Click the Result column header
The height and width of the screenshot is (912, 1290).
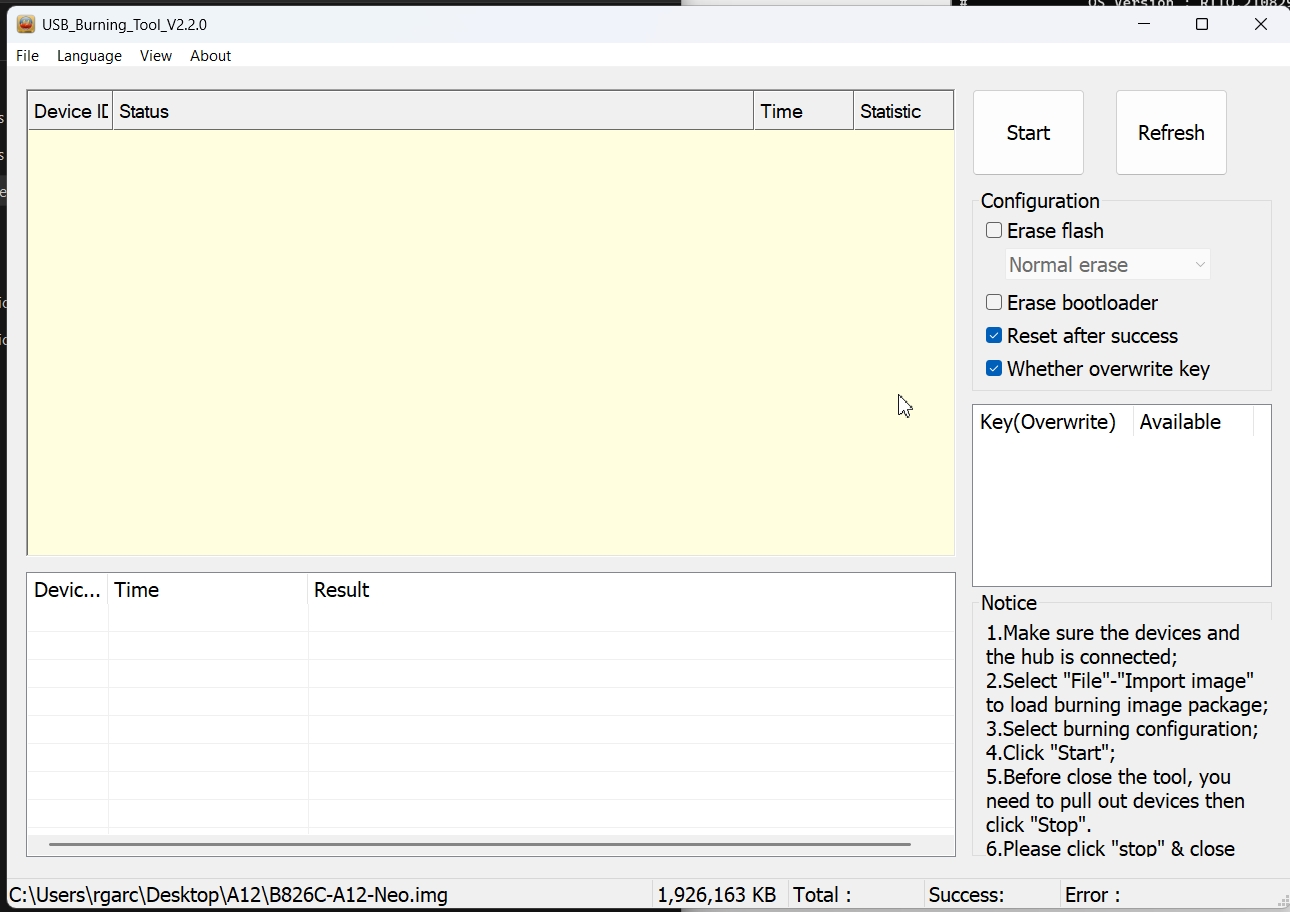(631, 590)
